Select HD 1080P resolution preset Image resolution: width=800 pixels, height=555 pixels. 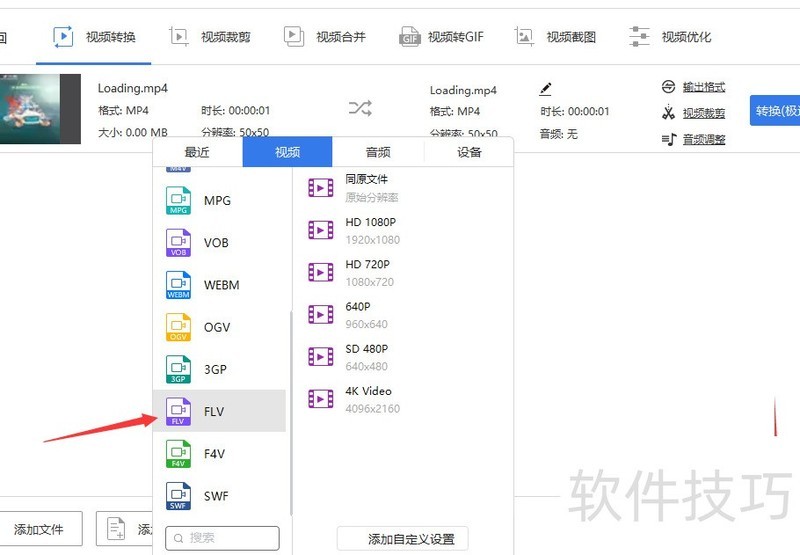[x=370, y=230]
